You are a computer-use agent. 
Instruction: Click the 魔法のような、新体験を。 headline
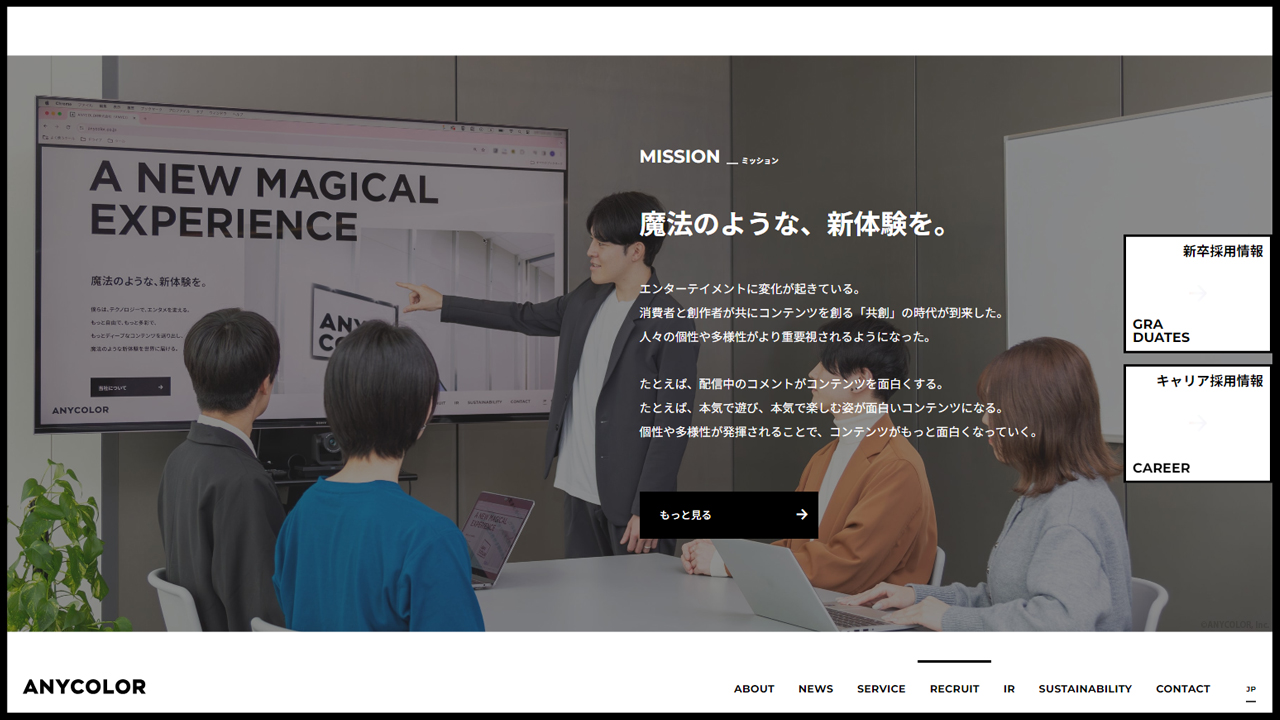794,225
